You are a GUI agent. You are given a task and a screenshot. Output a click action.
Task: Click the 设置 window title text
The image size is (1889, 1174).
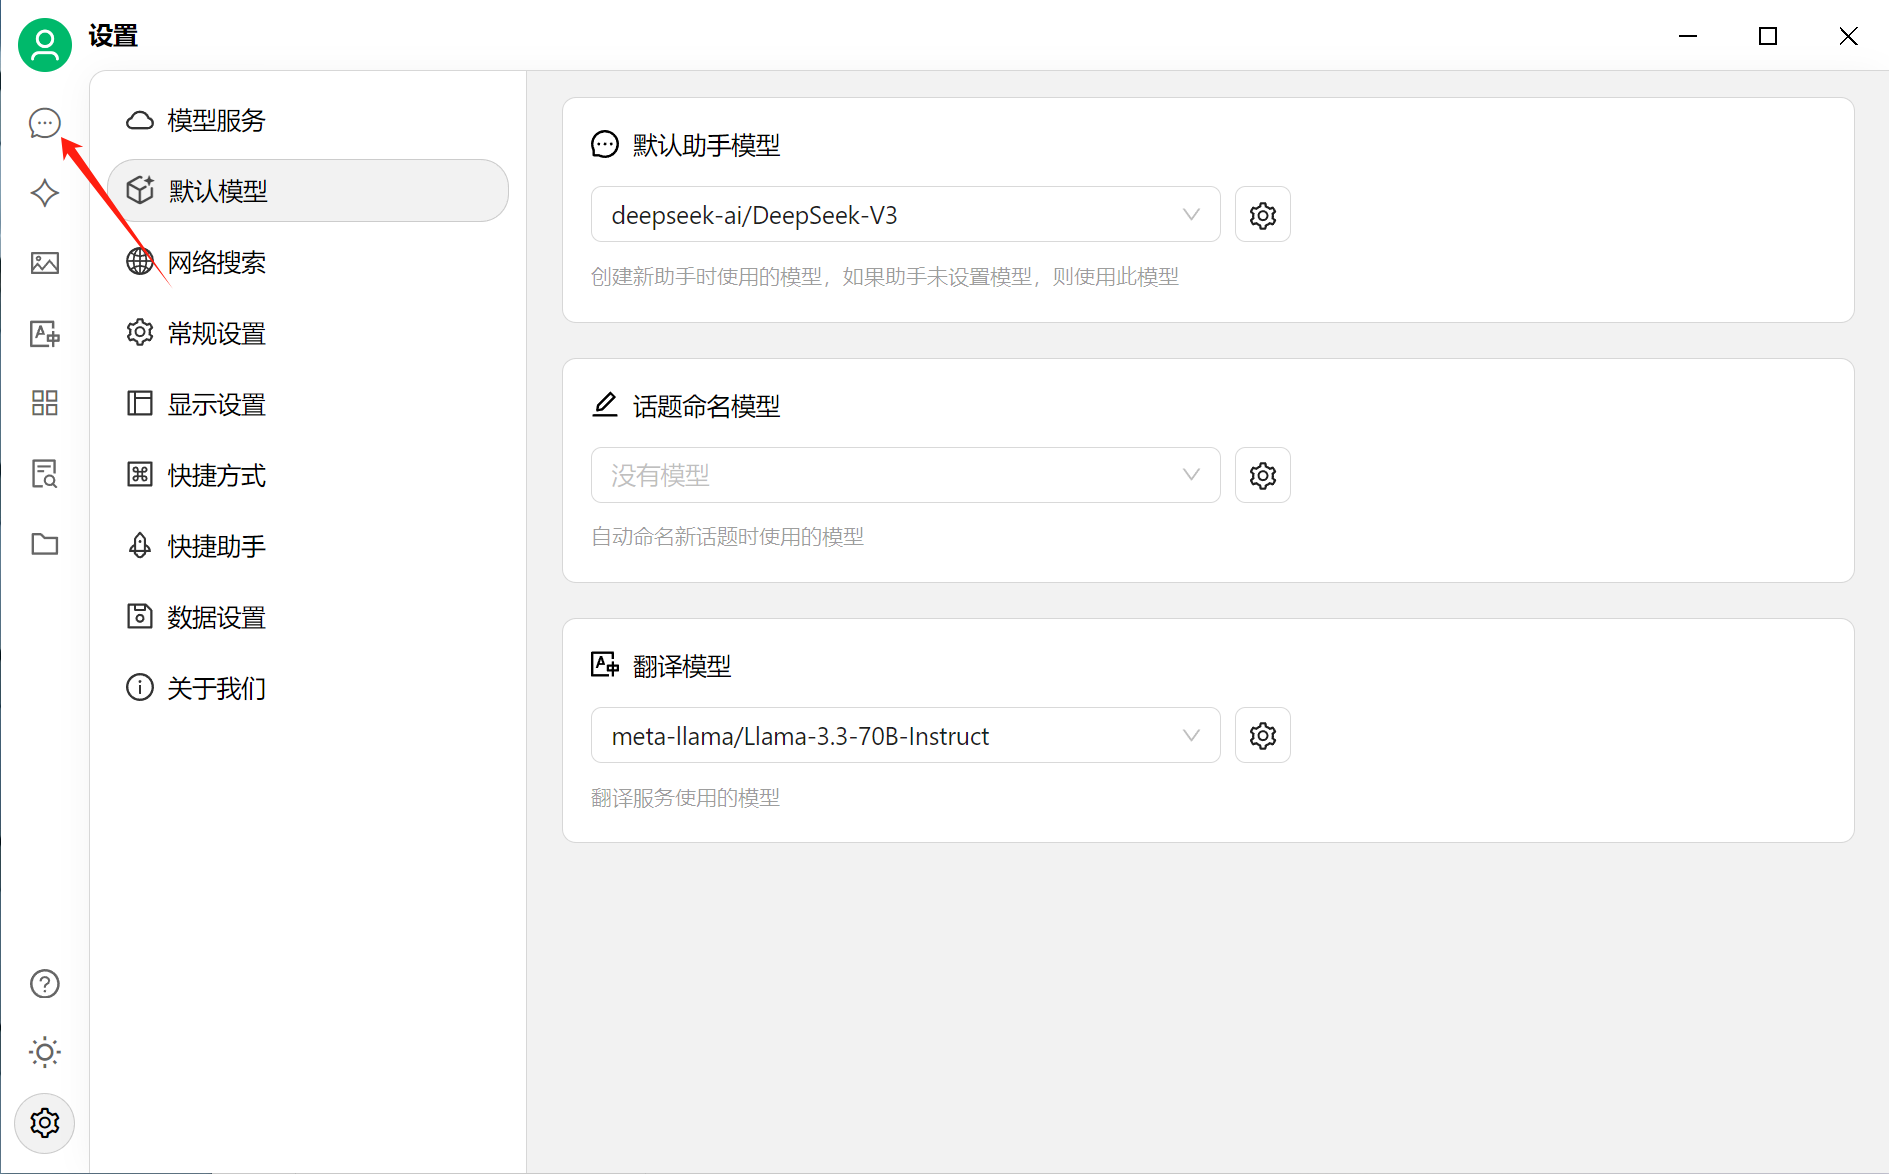point(113,36)
